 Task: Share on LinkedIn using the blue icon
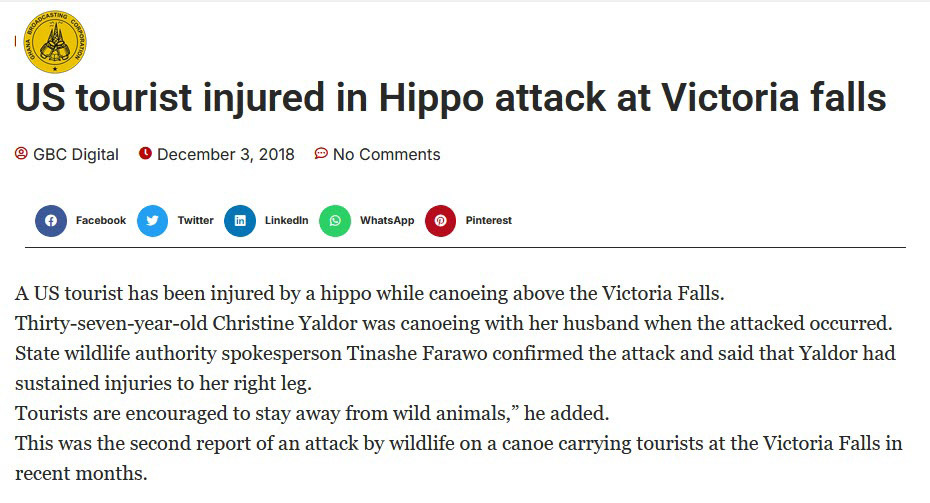(x=240, y=221)
